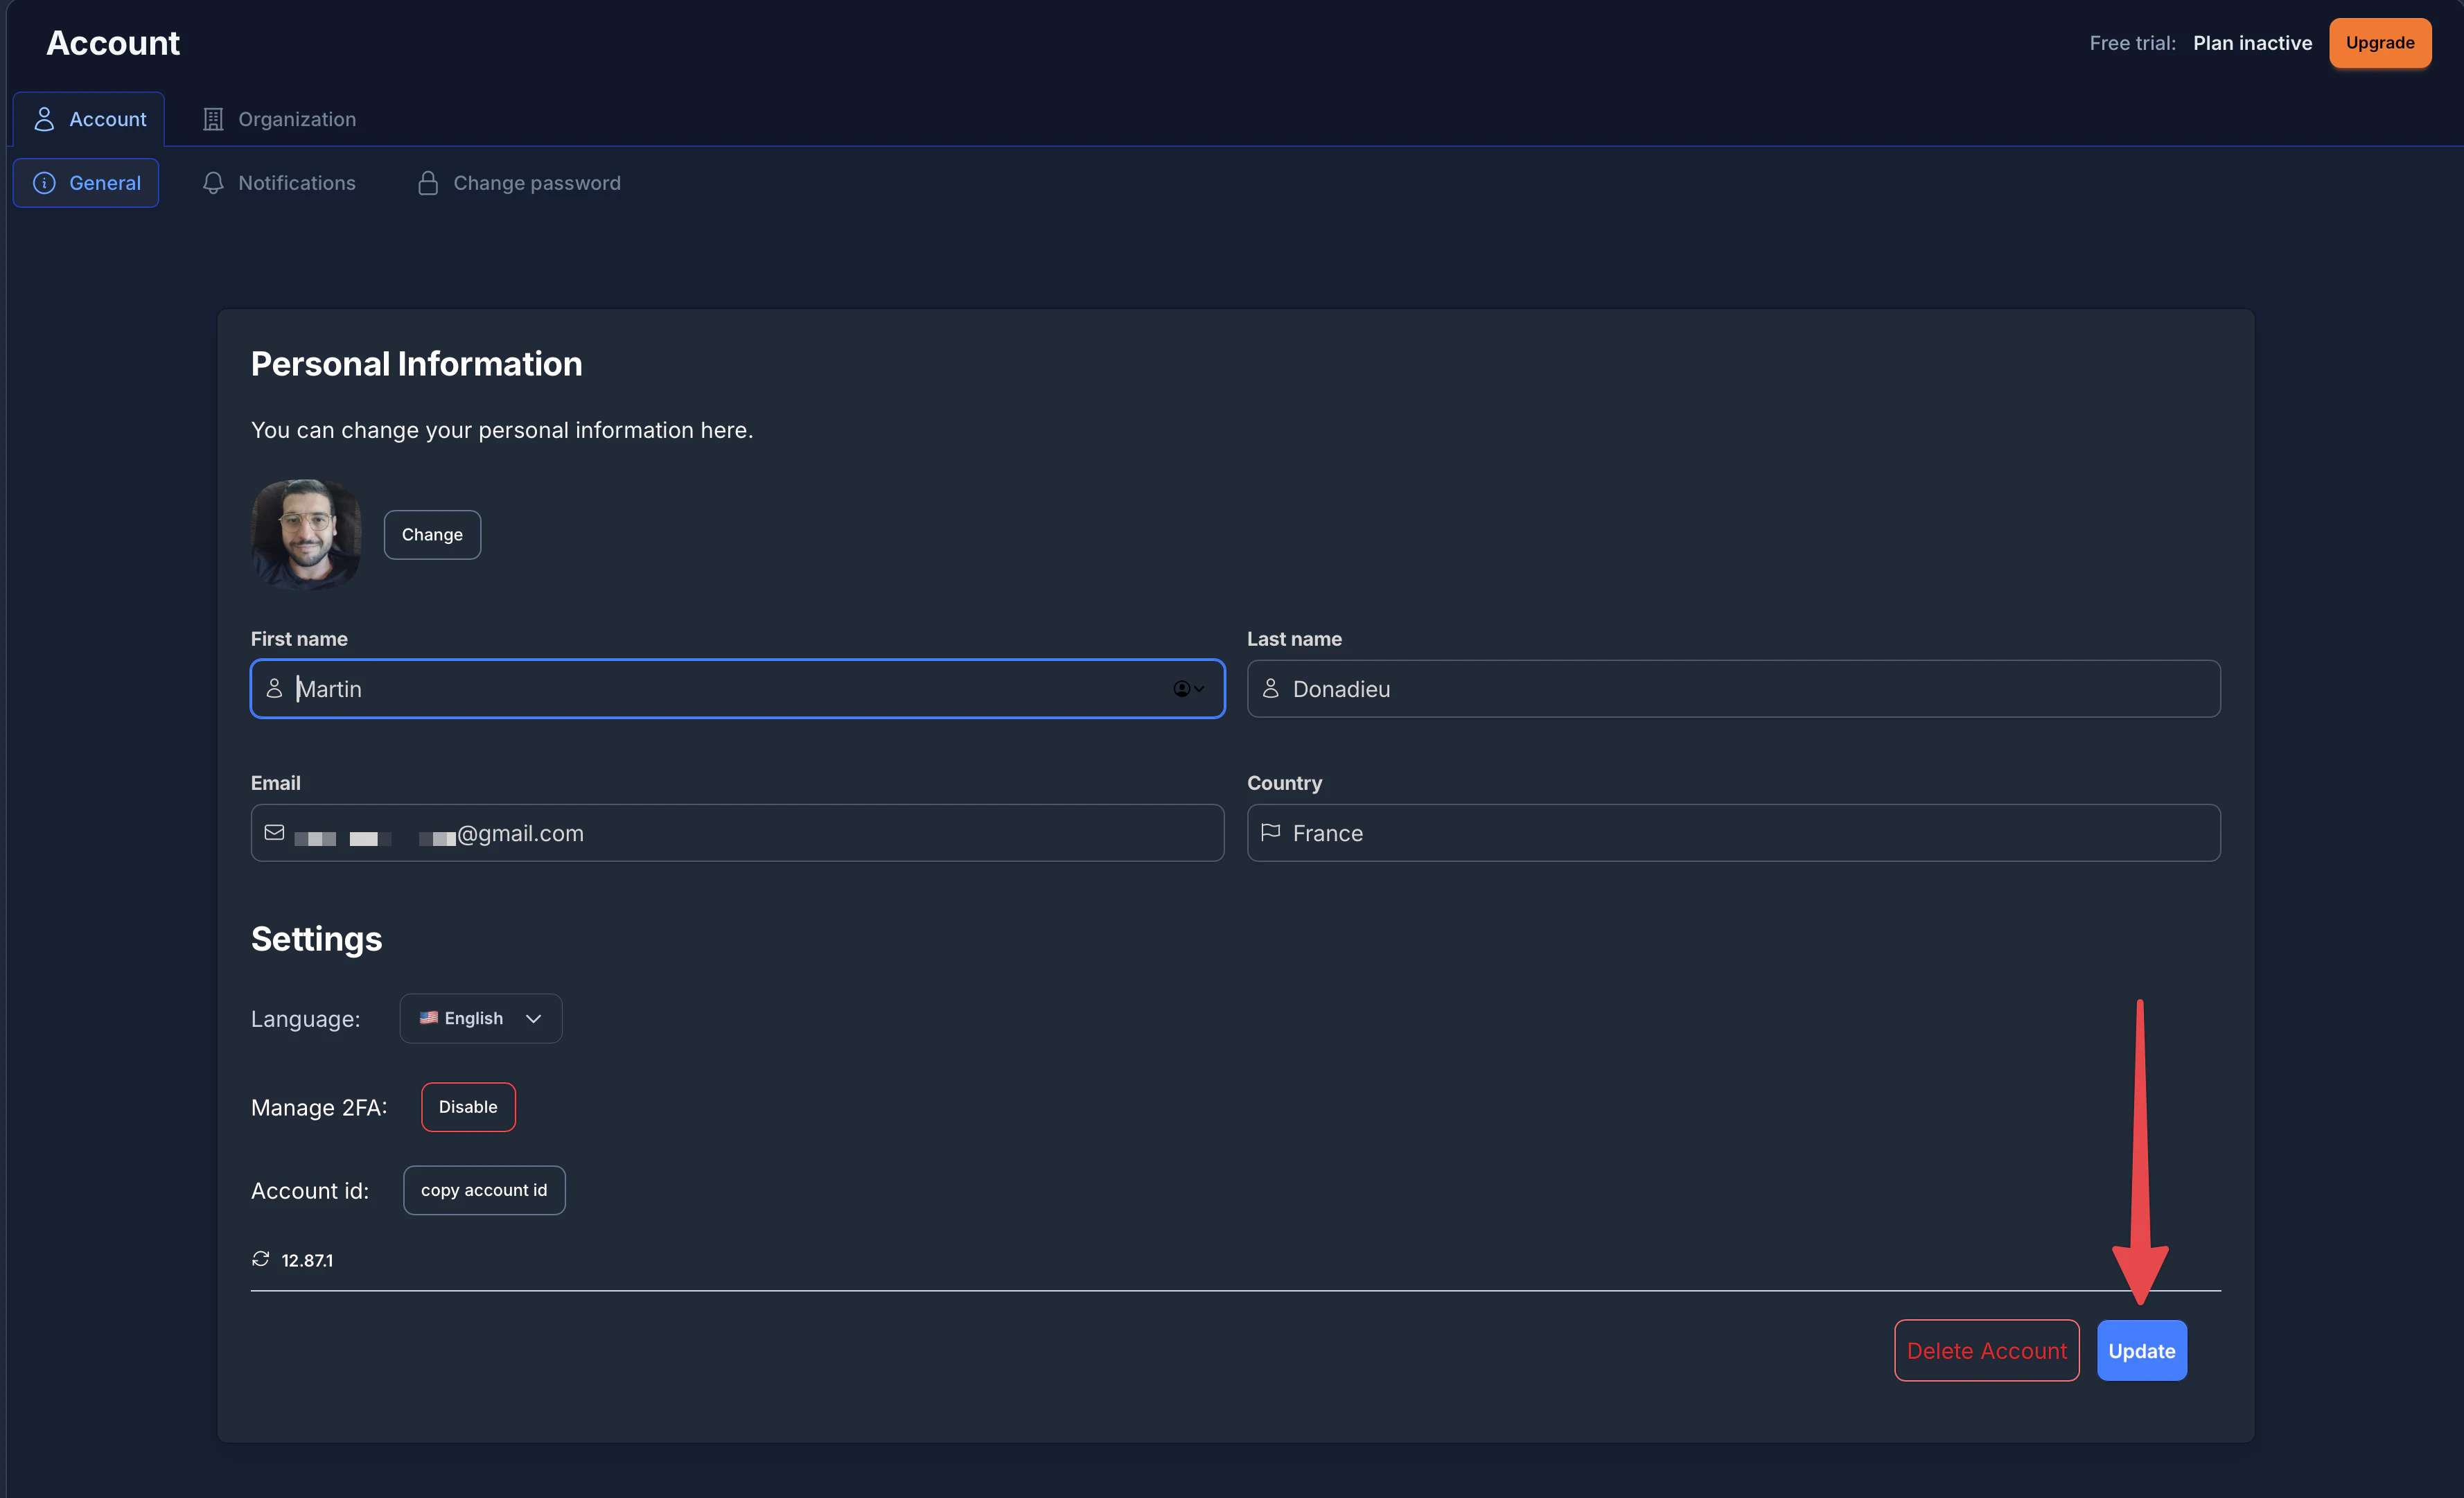Viewport: 2464px width, 1498px height.
Task: Click the building icon for Organization
Action: point(213,119)
